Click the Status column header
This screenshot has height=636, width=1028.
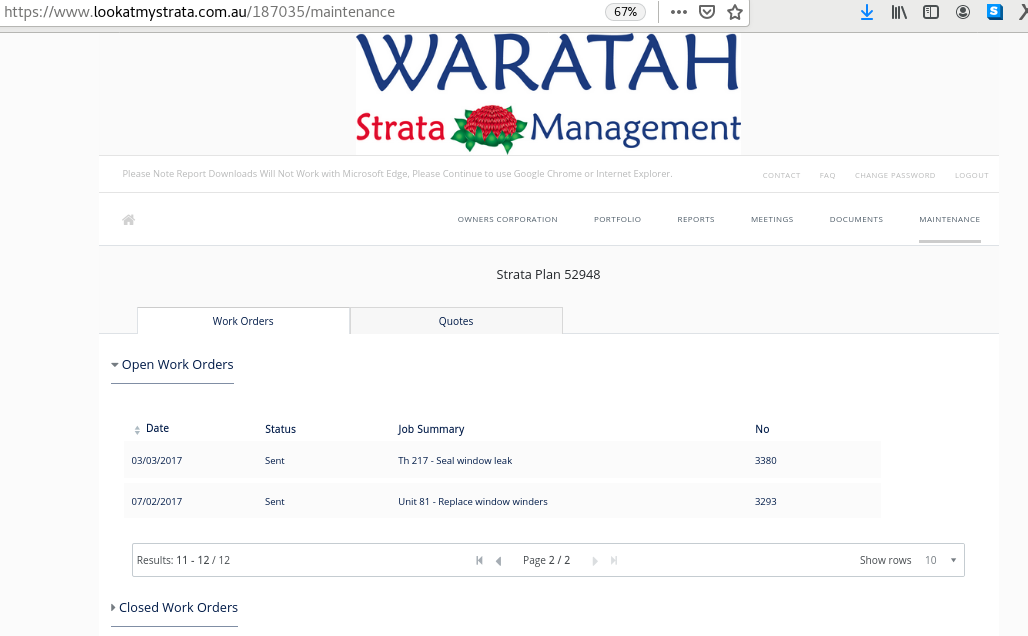(x=280, y=429)
